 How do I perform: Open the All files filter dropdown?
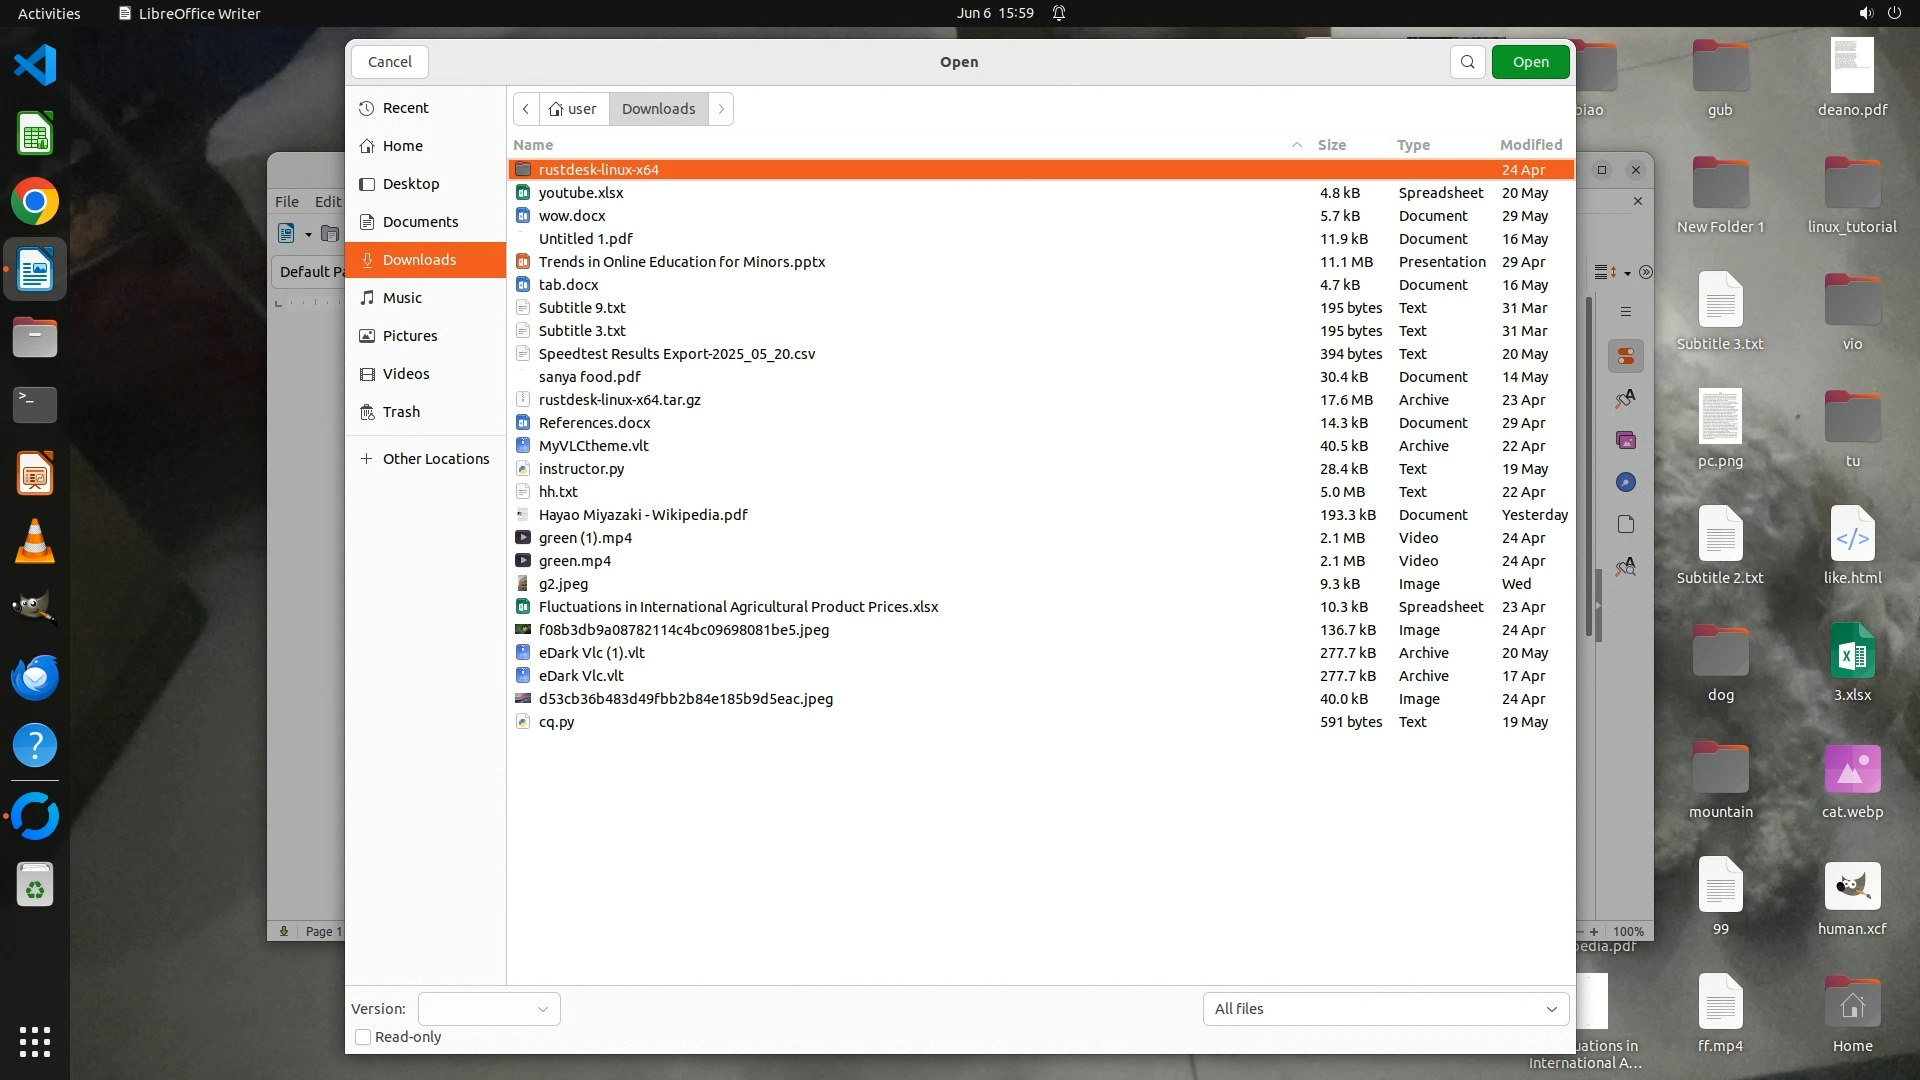pyautogui.click(x=1385, y=1009)
